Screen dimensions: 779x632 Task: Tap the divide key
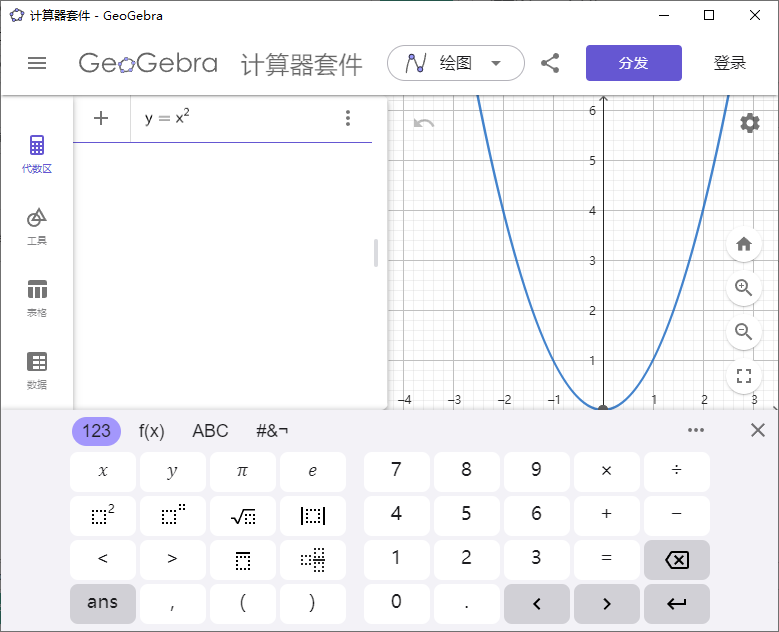(677, 472)
